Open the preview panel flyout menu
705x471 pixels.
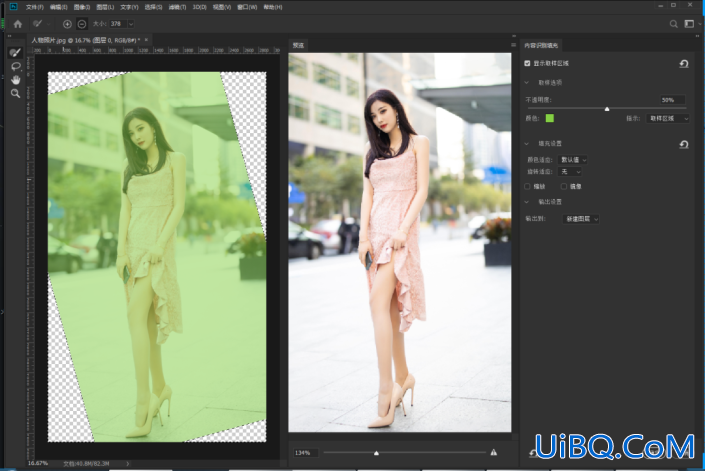click(x=513, y=45)
